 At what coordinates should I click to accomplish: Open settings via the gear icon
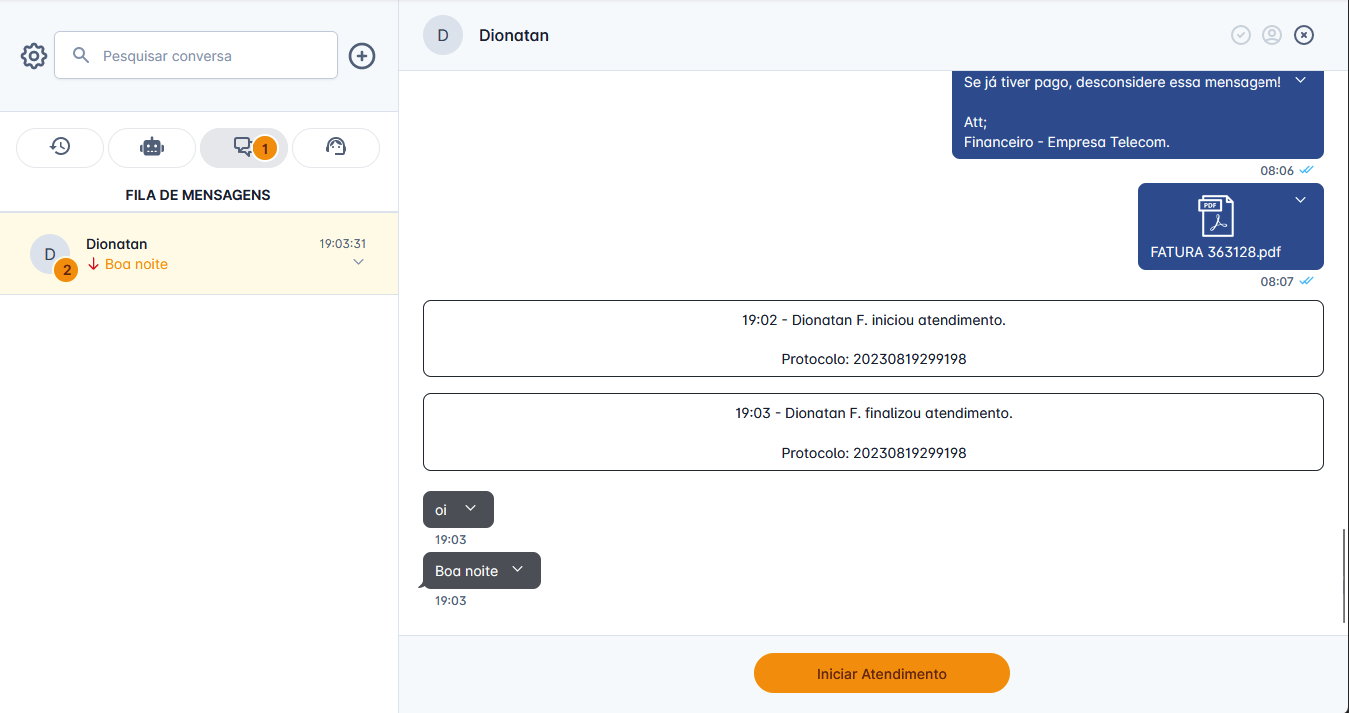[34, 56]
